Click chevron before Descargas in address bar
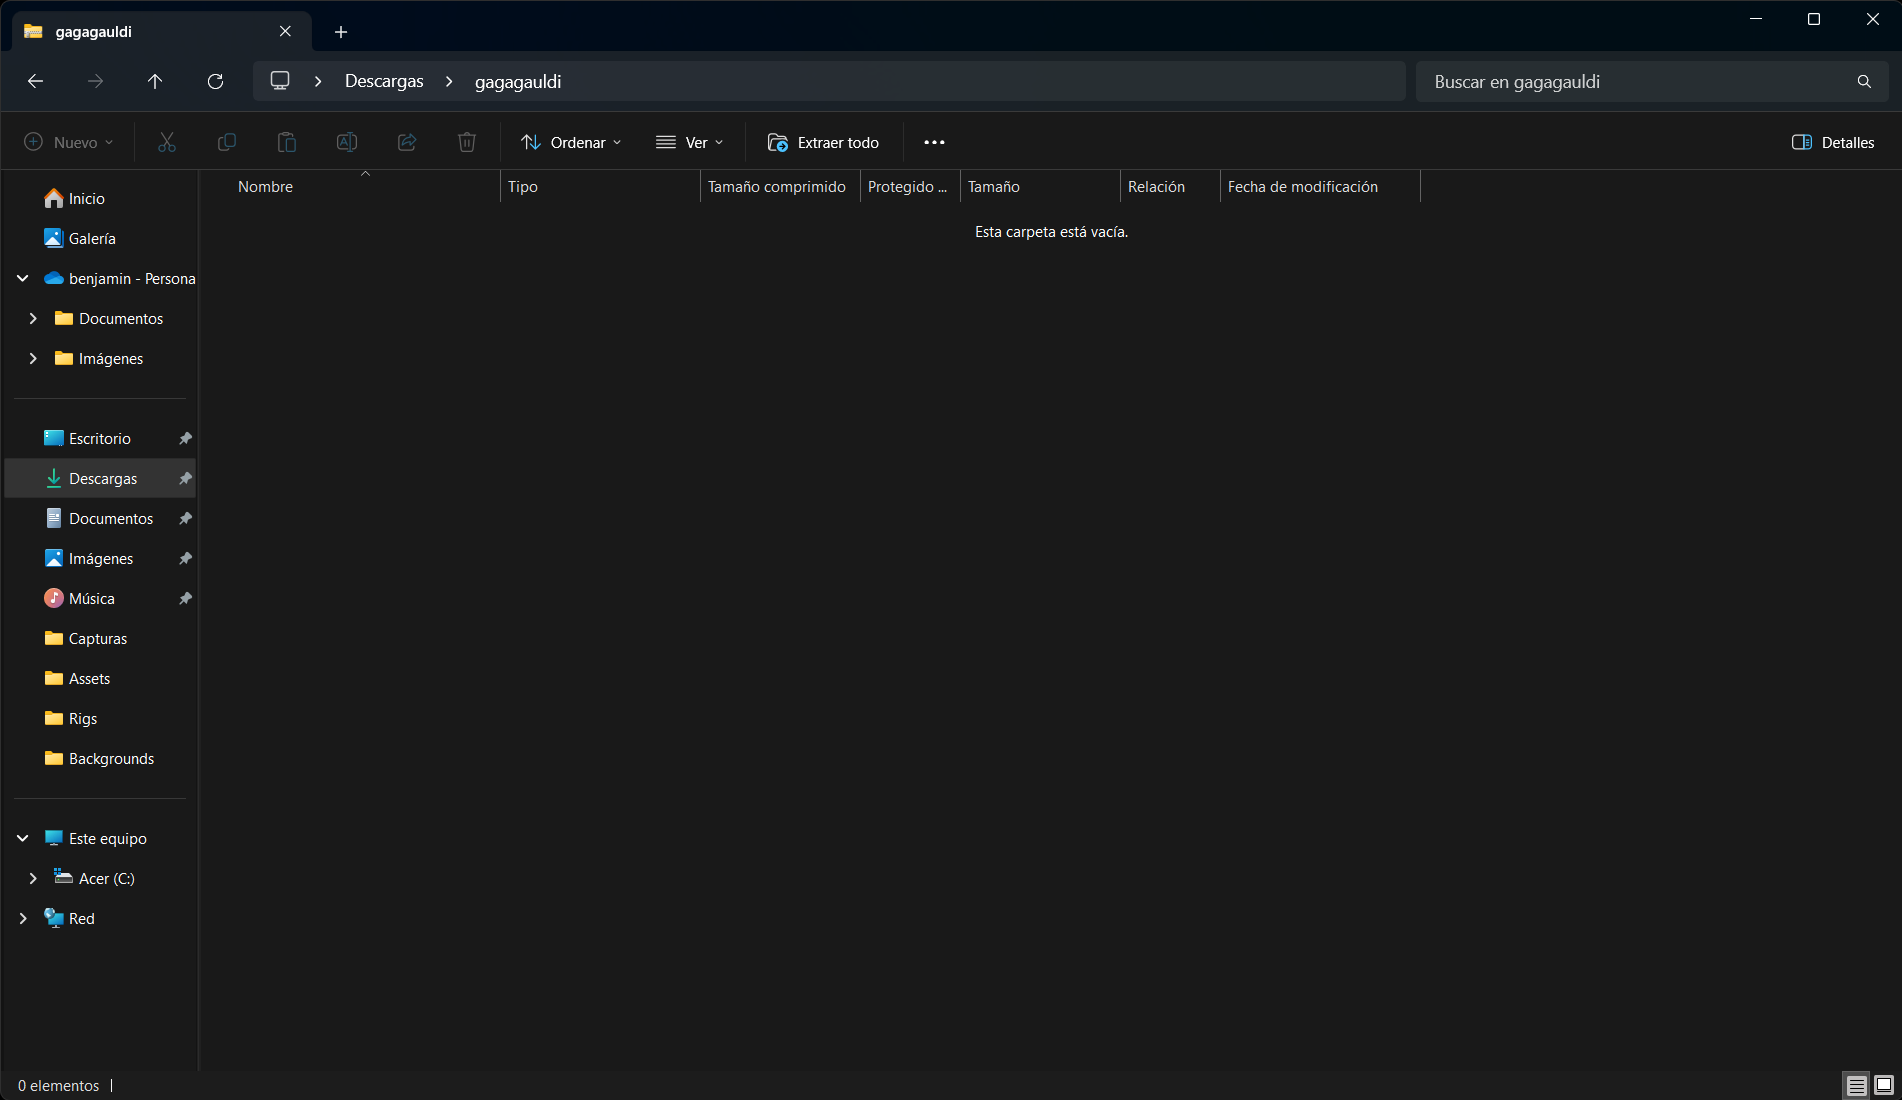This screenshot has width=1902, height=1100. (x=318, y=81)
